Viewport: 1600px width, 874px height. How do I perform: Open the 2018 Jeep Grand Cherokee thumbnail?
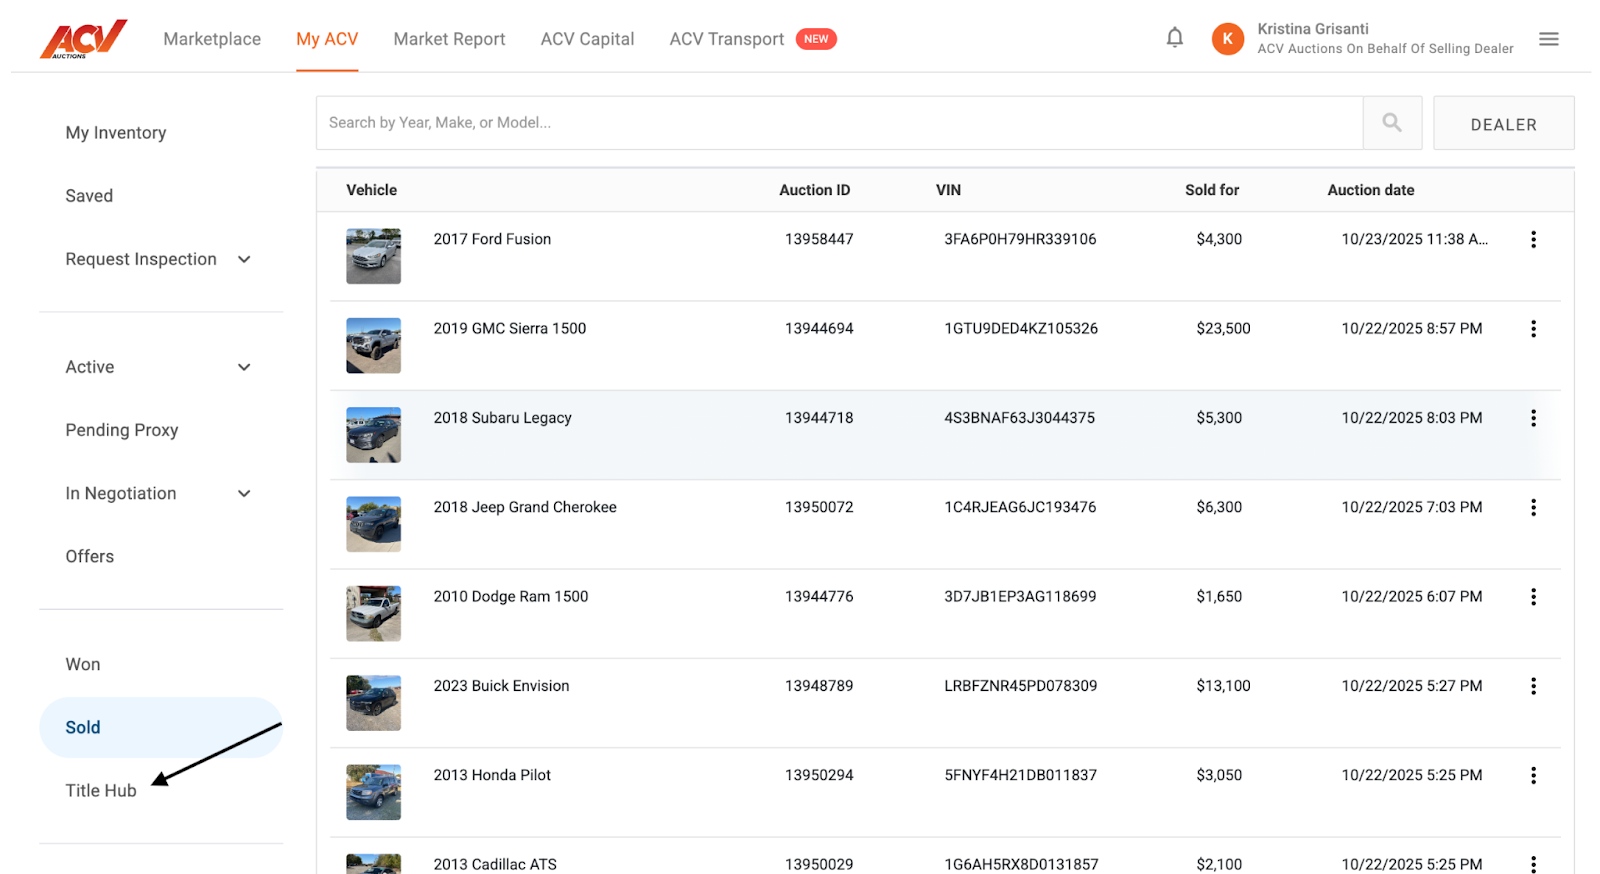tap(373, 524)
